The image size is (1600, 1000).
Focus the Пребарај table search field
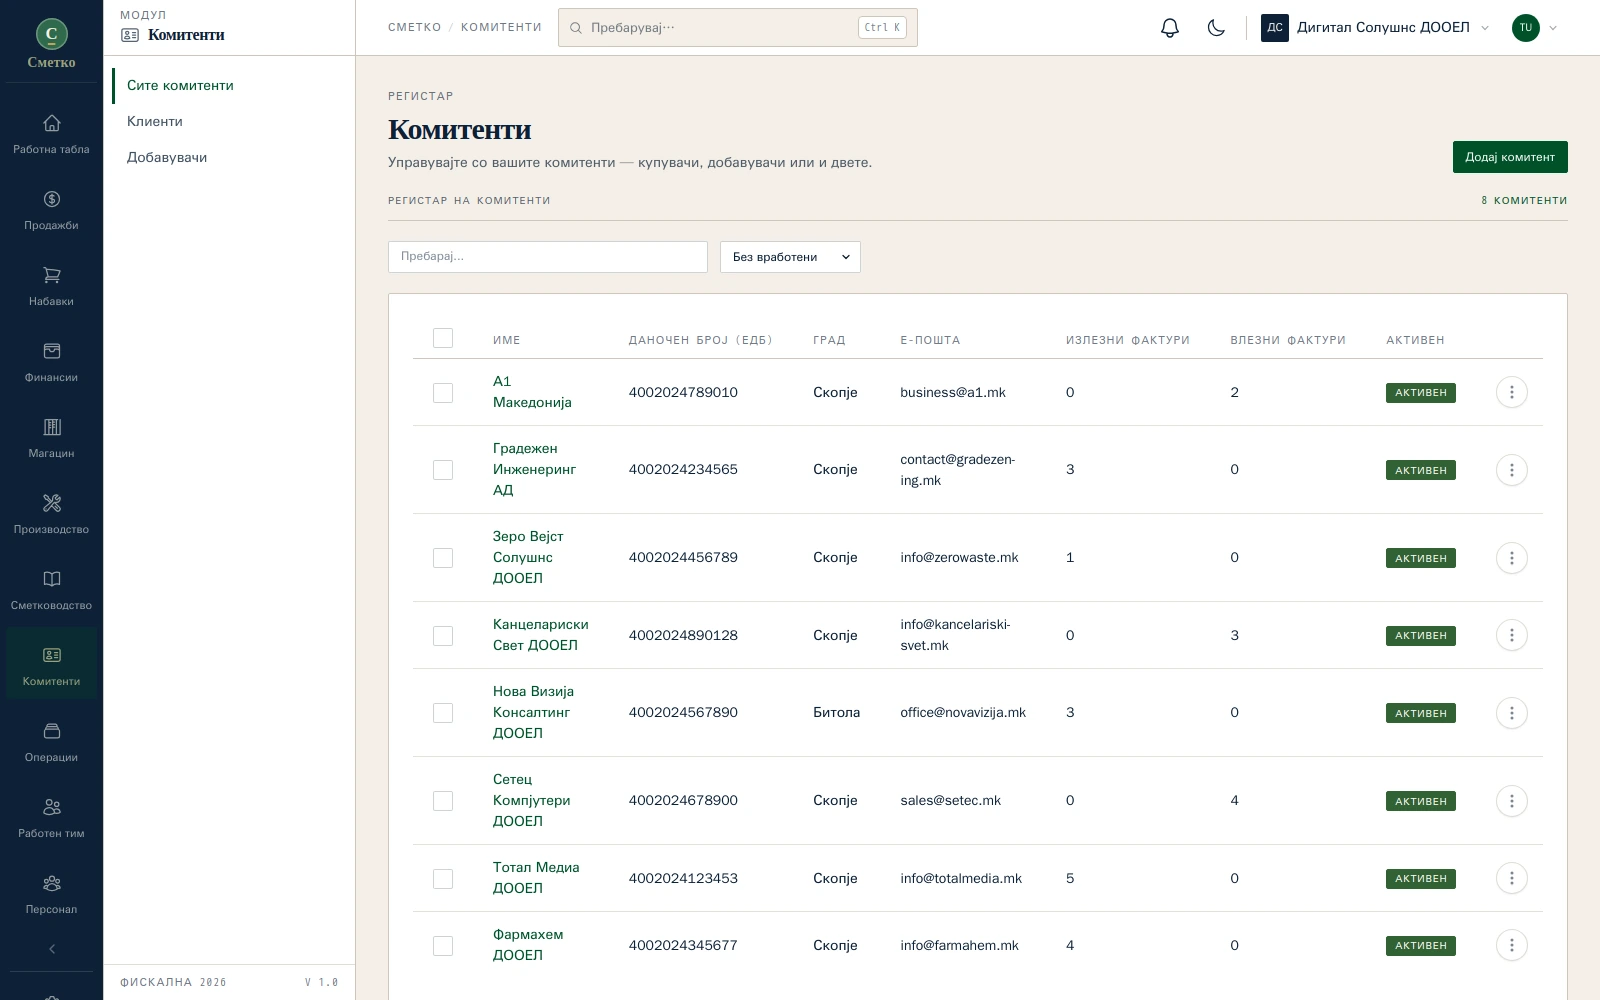tap(548, 257)
